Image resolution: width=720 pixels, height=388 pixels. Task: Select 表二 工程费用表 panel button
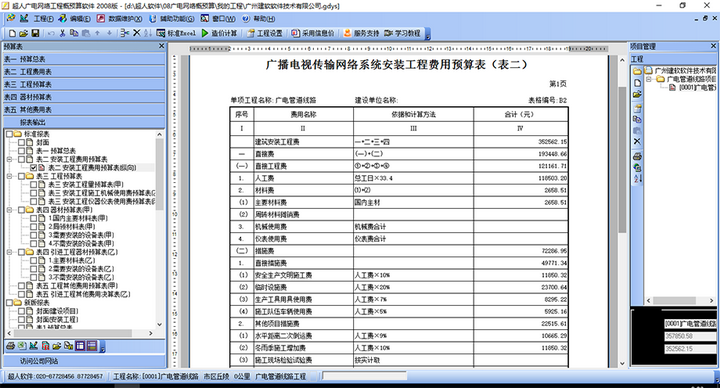84,72
